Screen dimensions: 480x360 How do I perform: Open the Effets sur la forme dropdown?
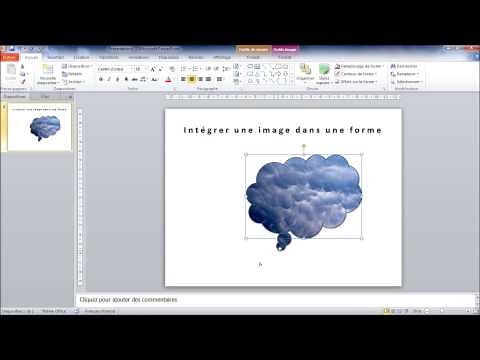pos(356,82)
